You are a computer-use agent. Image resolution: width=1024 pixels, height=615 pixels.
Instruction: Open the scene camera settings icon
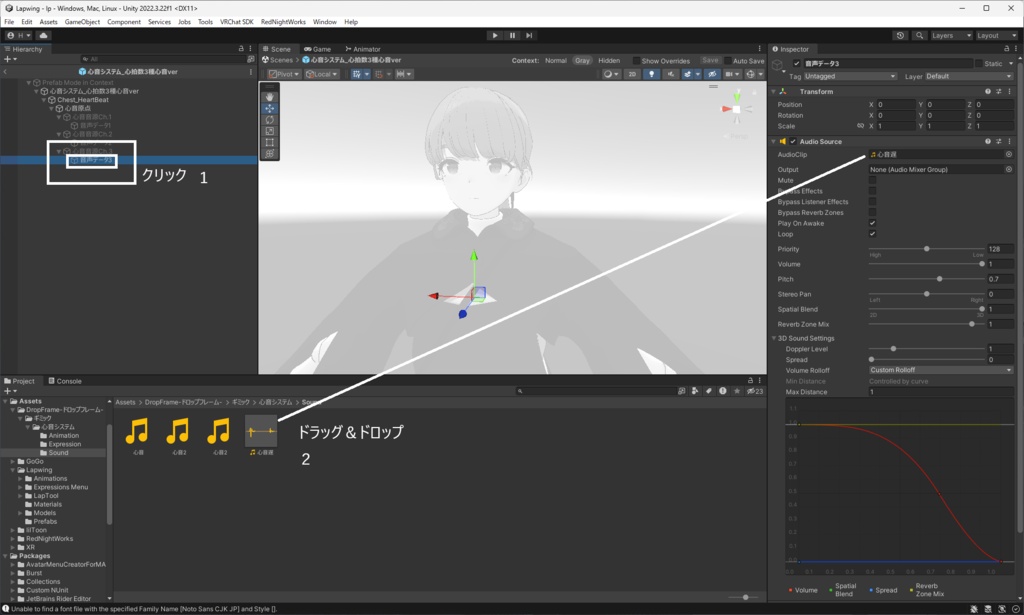pos(731,74)
